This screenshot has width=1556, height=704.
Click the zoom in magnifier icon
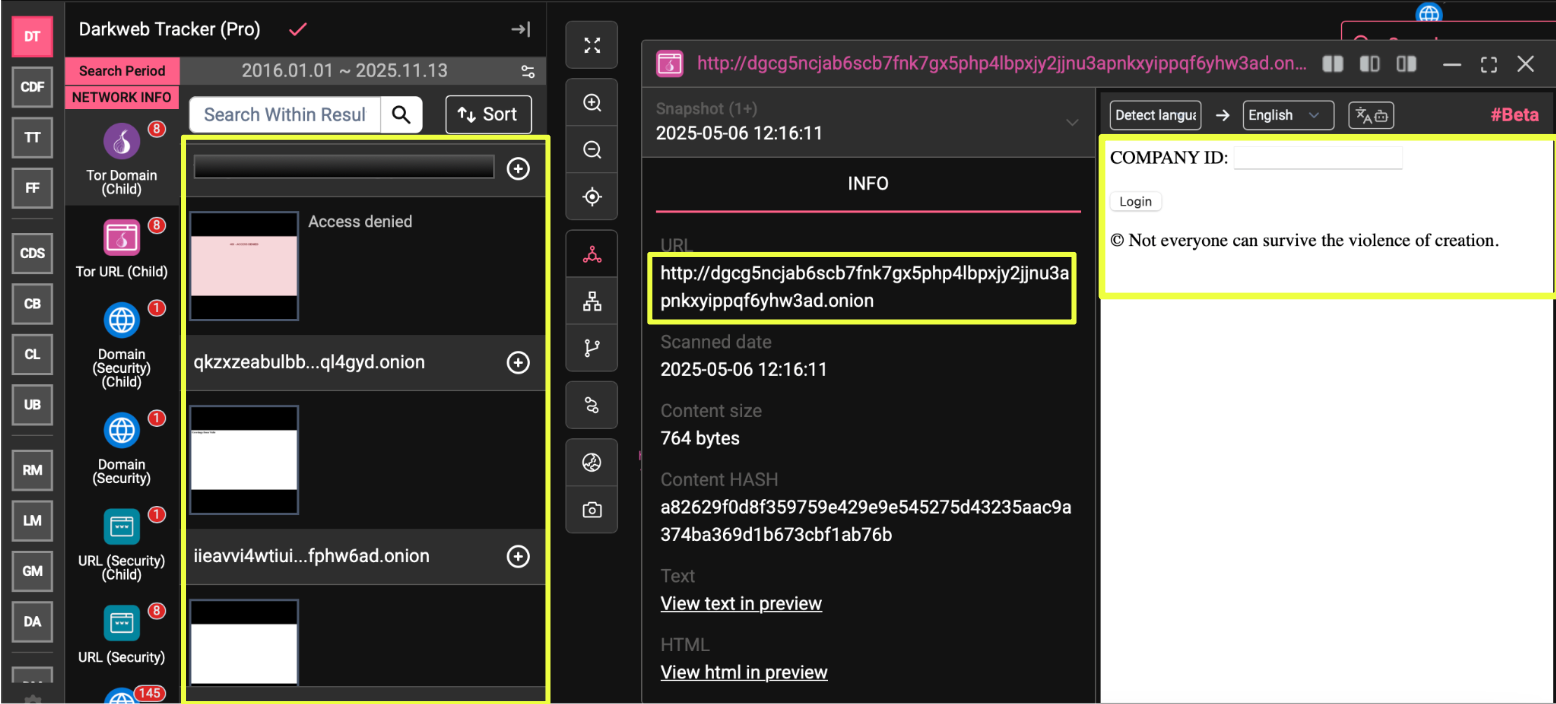pos(592,103)
